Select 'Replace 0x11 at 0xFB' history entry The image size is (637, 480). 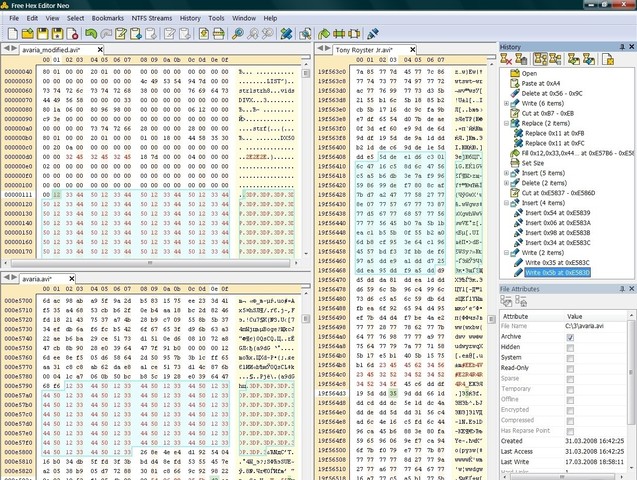555,133
